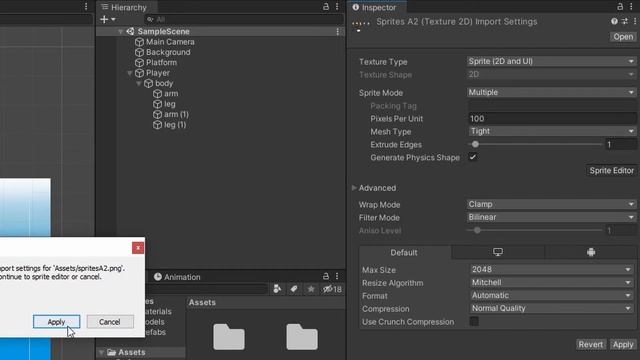Click the Project search-by-type icon
Screen dimensions: 640x360
click(277, 289)
